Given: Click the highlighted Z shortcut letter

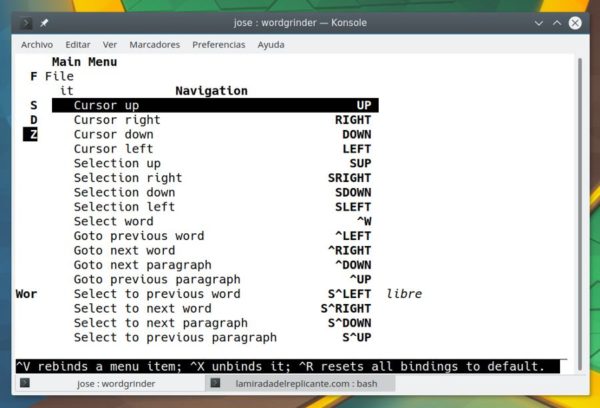Looking at the screenshot, I should tap(30, 134).
